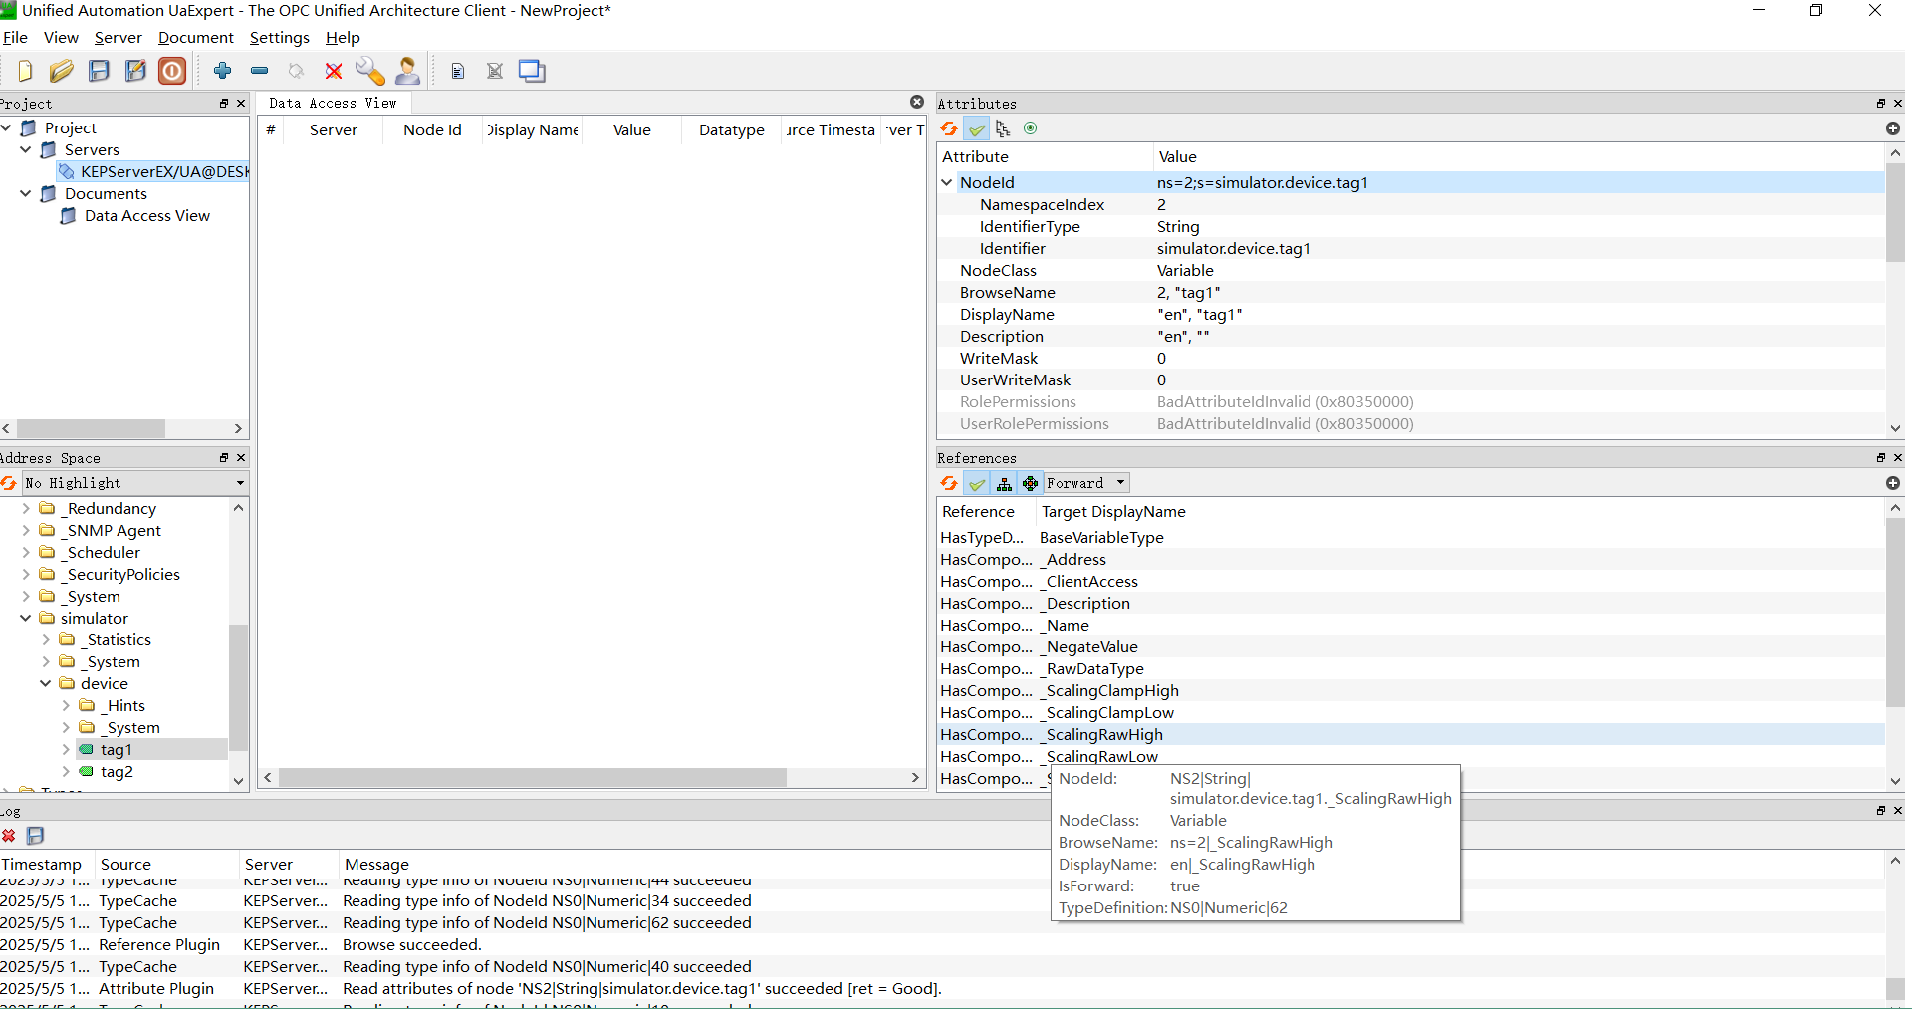
Task: Float the Address Space panel with its undock button
Action: (224, 458)
